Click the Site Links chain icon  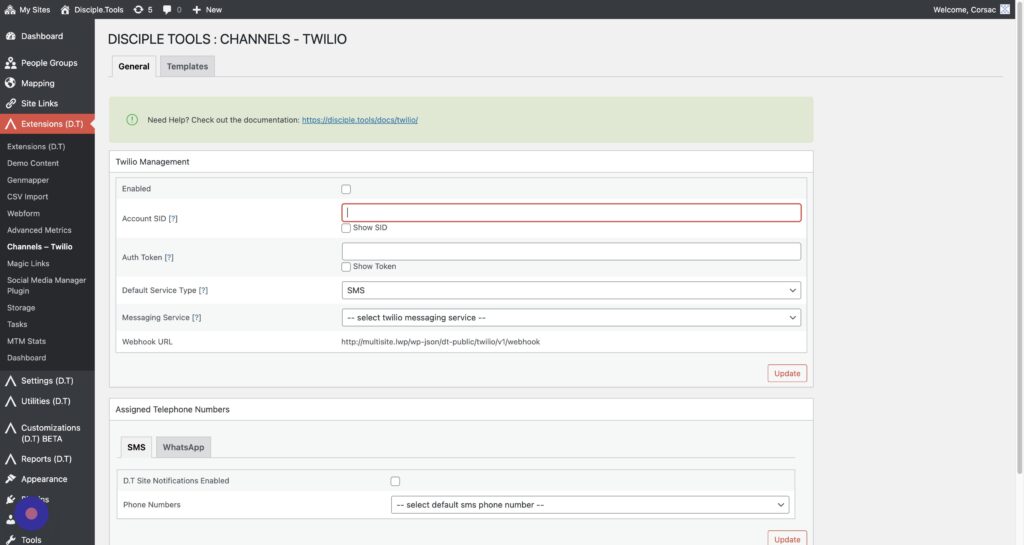(10, 103)
